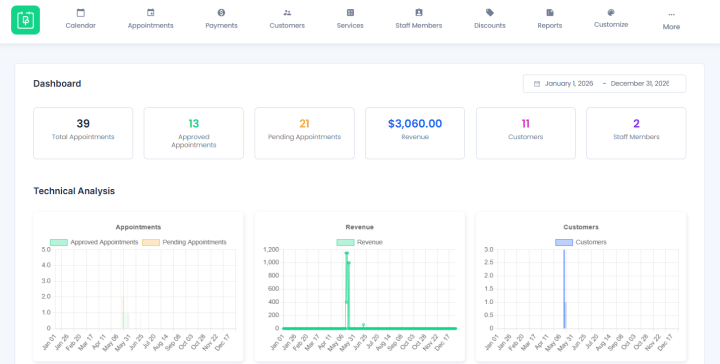Open the 39 Total Appointments card
720x364 pixels.
83,133
